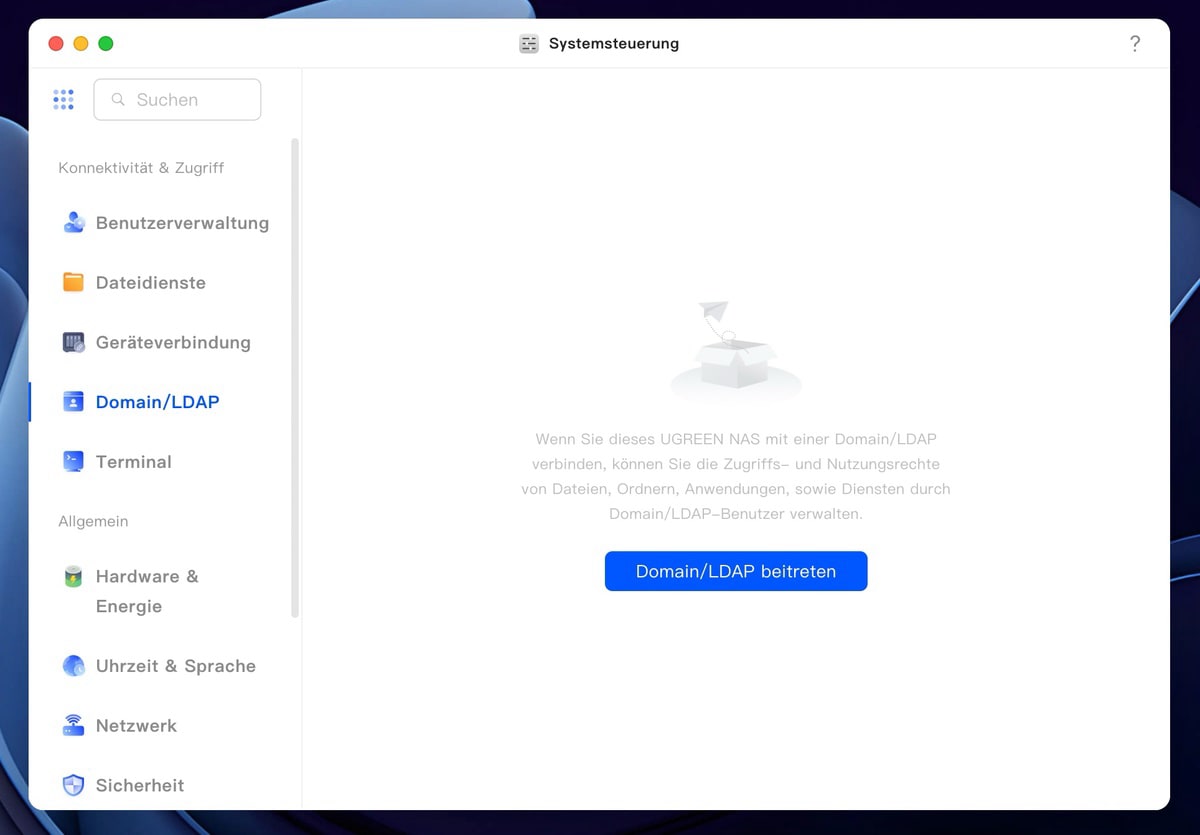Open the Terminal settings entry
This screenshot has height=835, width=1200.
133,461
